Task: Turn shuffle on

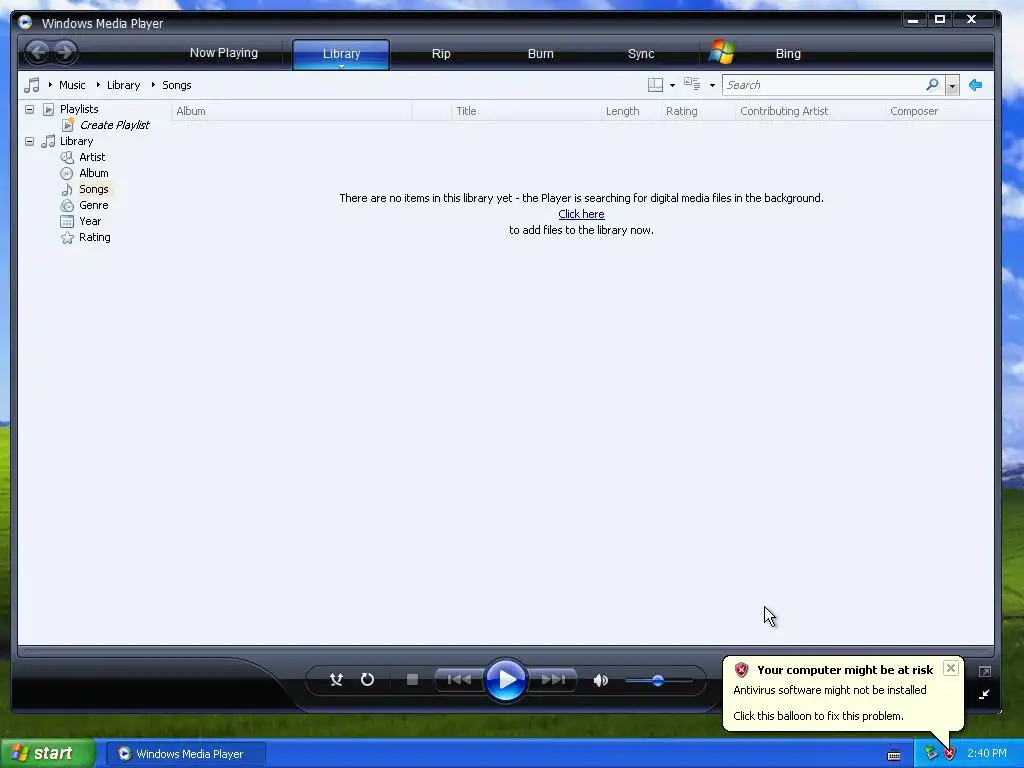Action: [x=336, y=680]
